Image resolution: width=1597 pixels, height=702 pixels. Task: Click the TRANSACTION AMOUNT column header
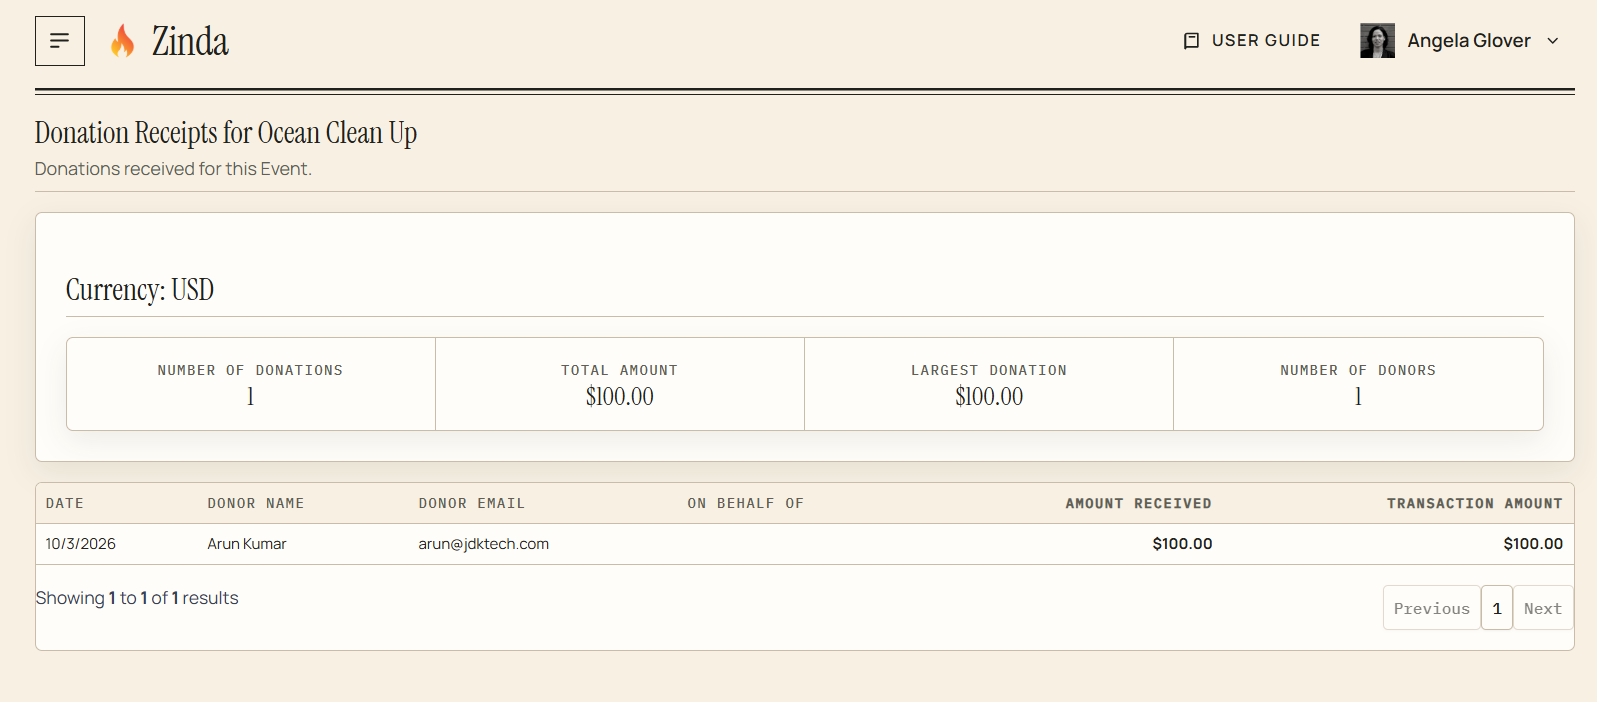(x=1474, y=504)
